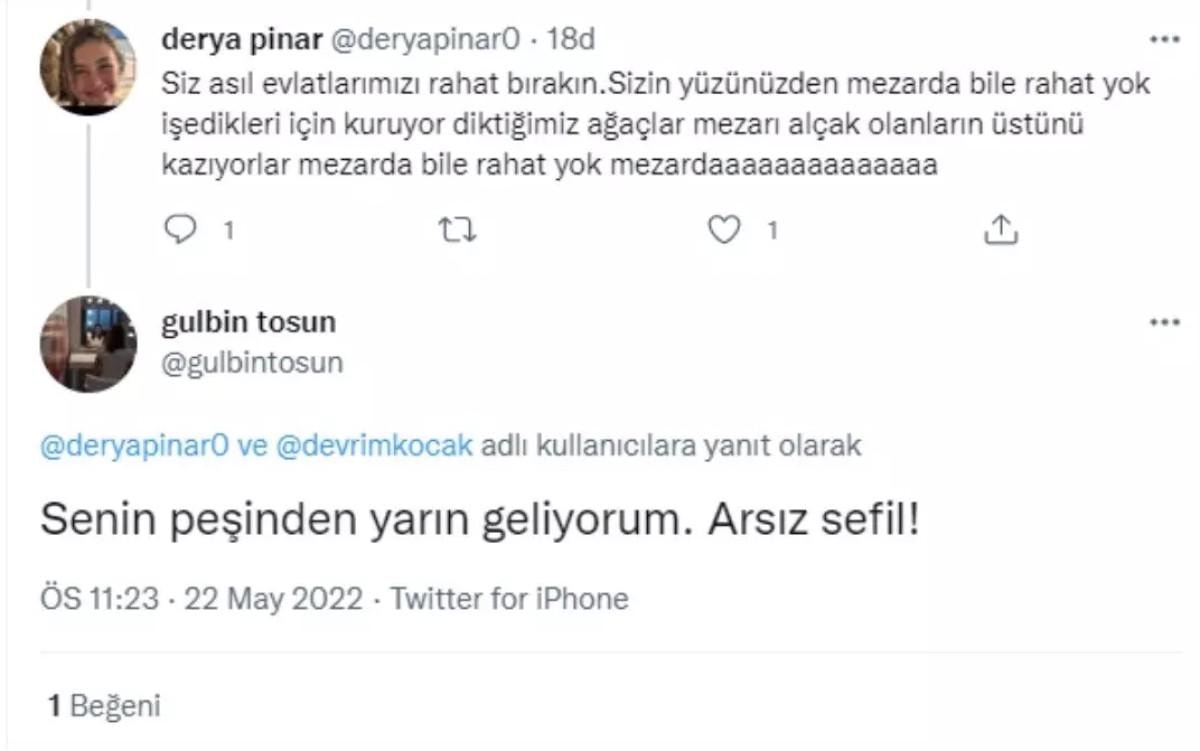Click the Twitter for iPhone source link
The image size is (1200, 751).
click(x=509, y=599)
